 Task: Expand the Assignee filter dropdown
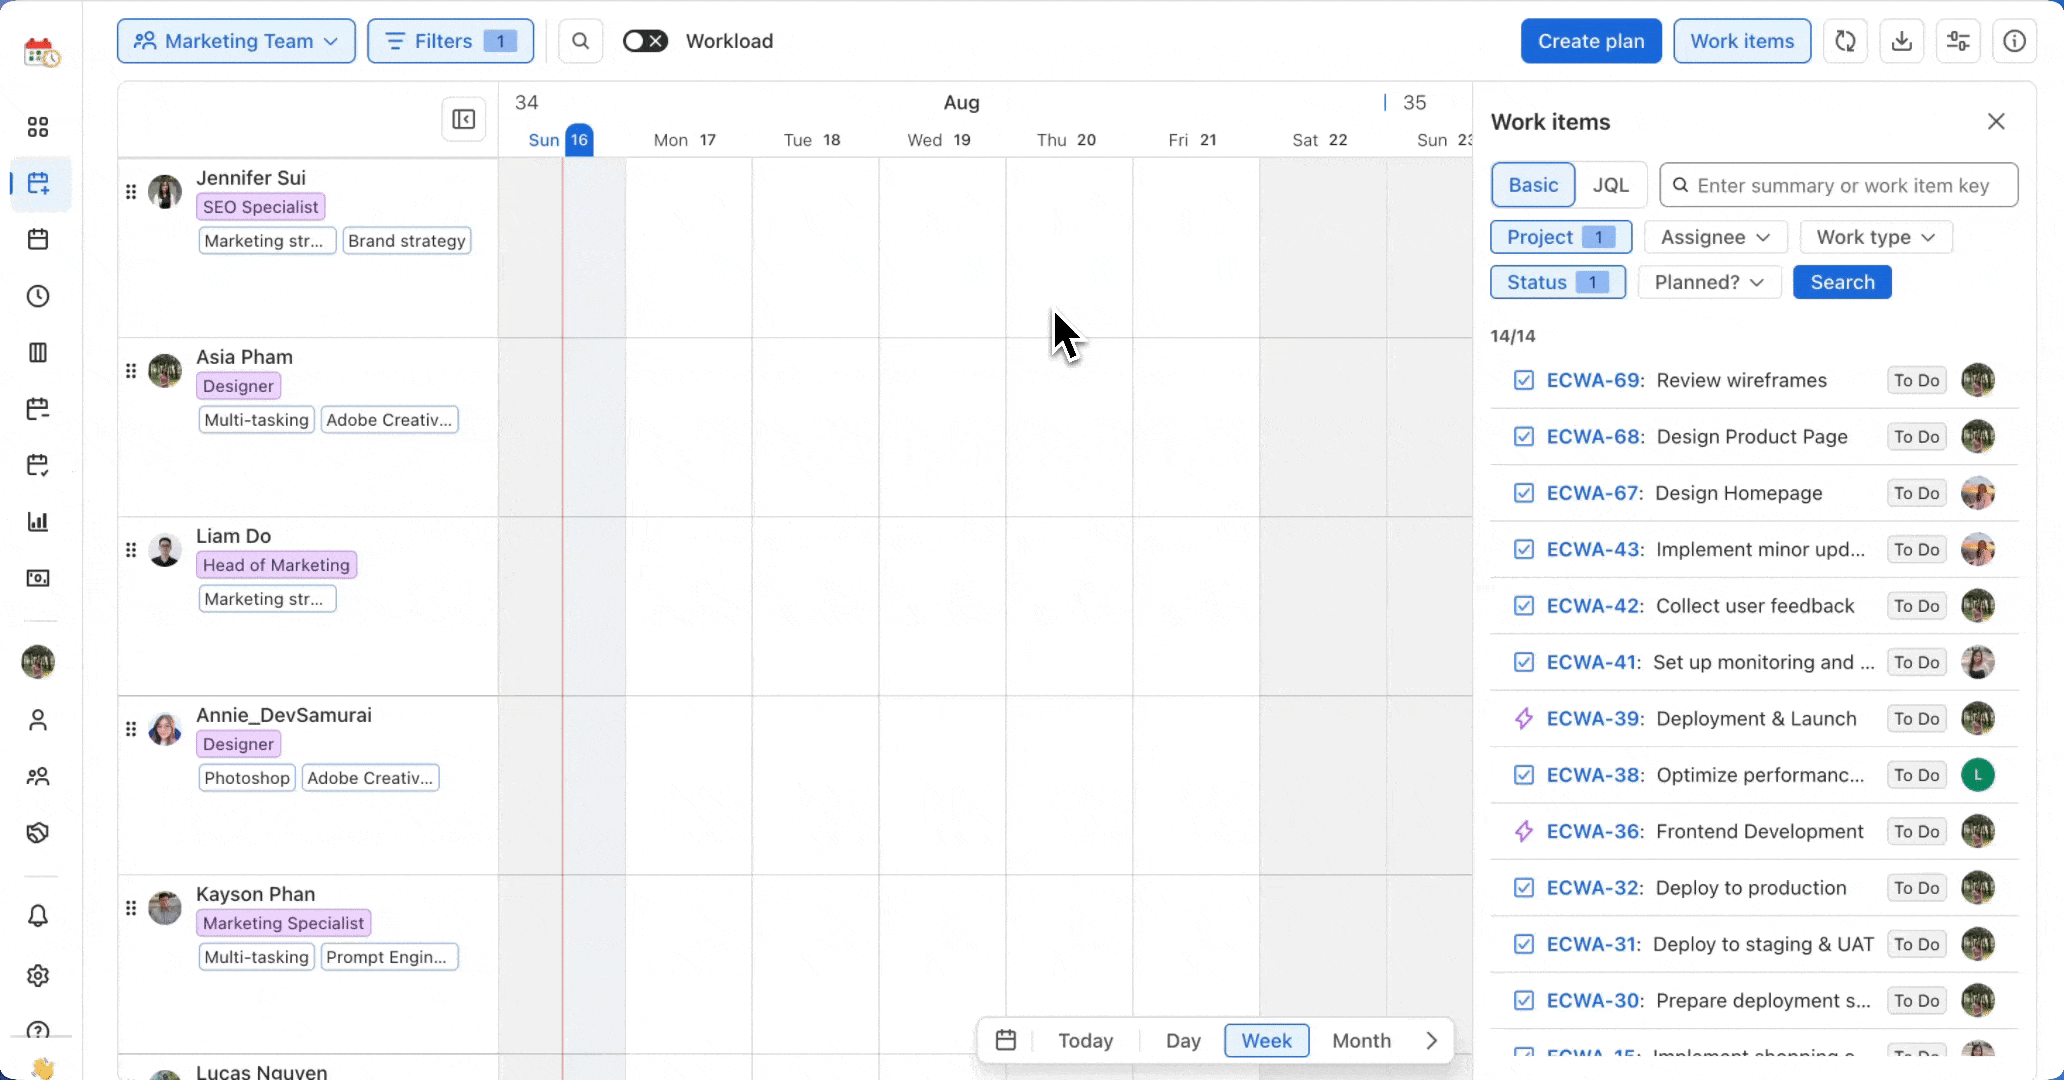click(1716, 237)
